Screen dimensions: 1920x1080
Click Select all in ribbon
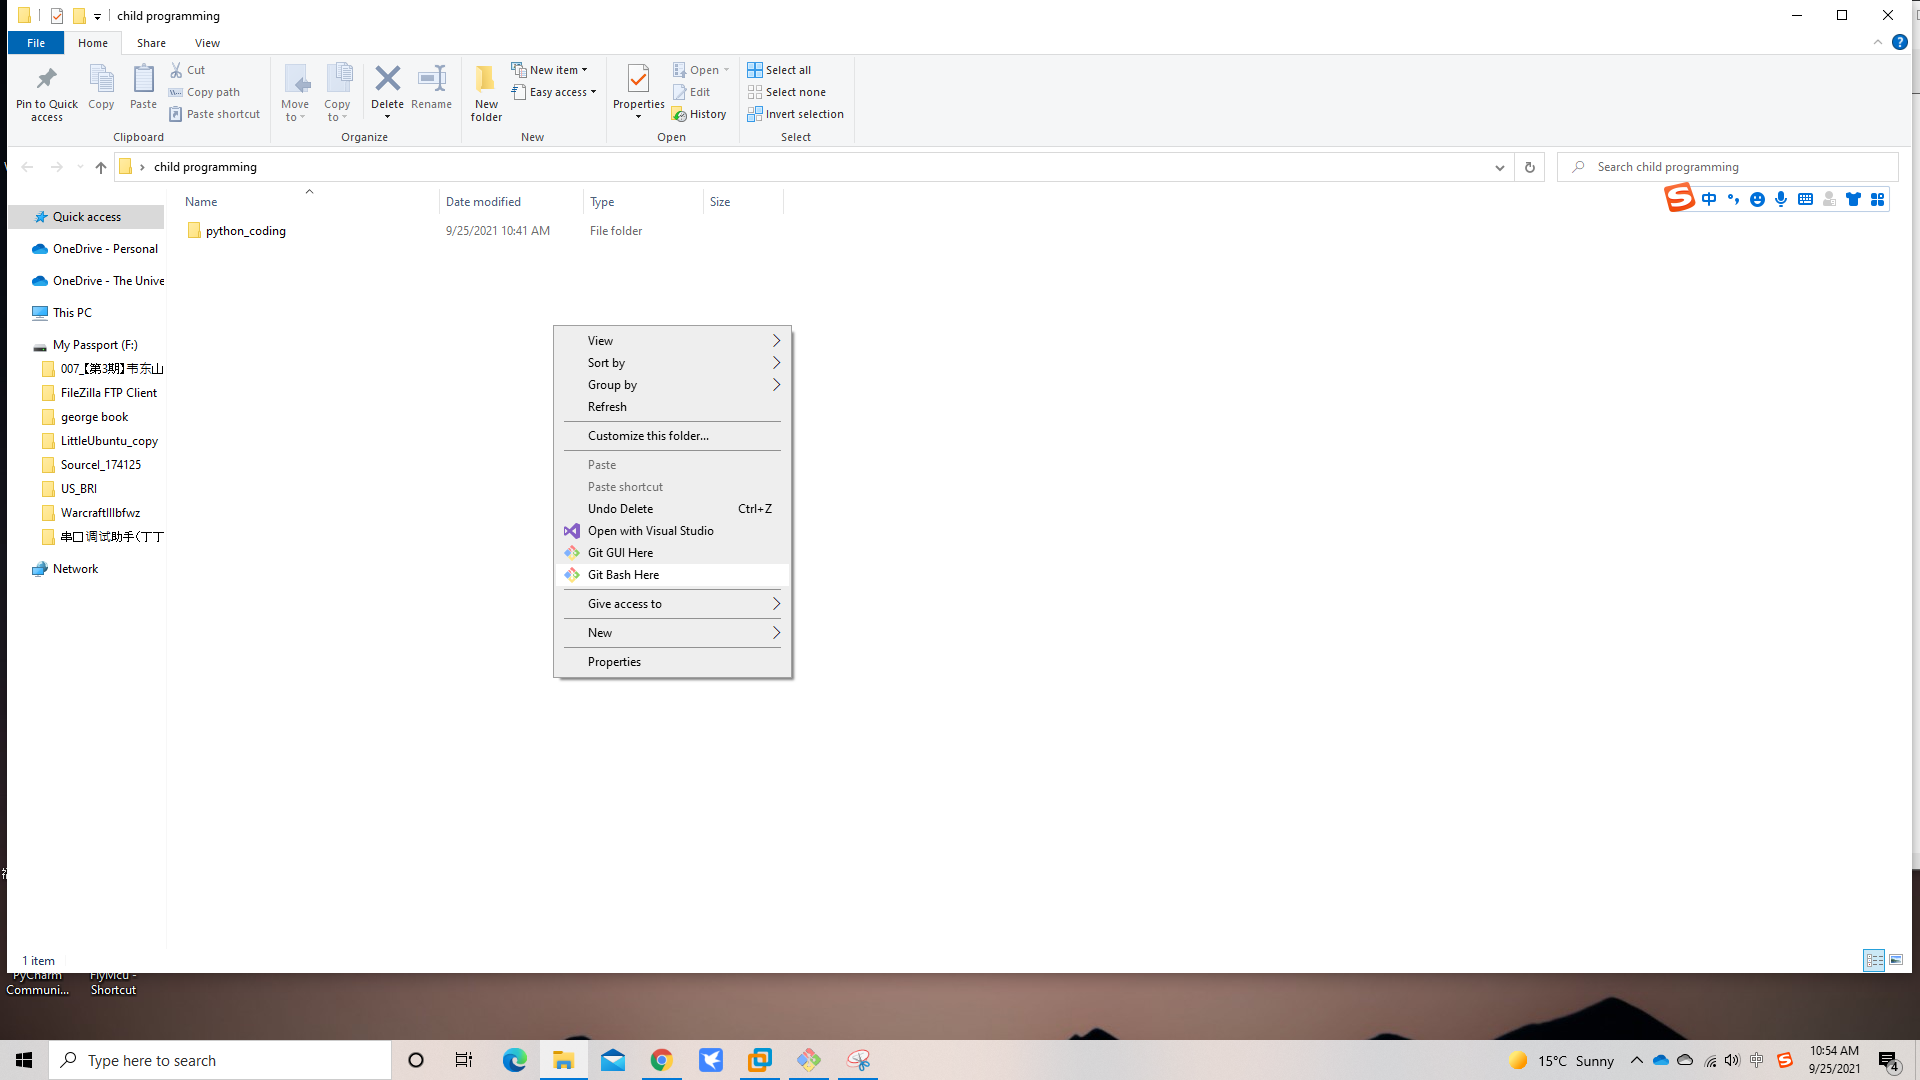pos(779,70)
